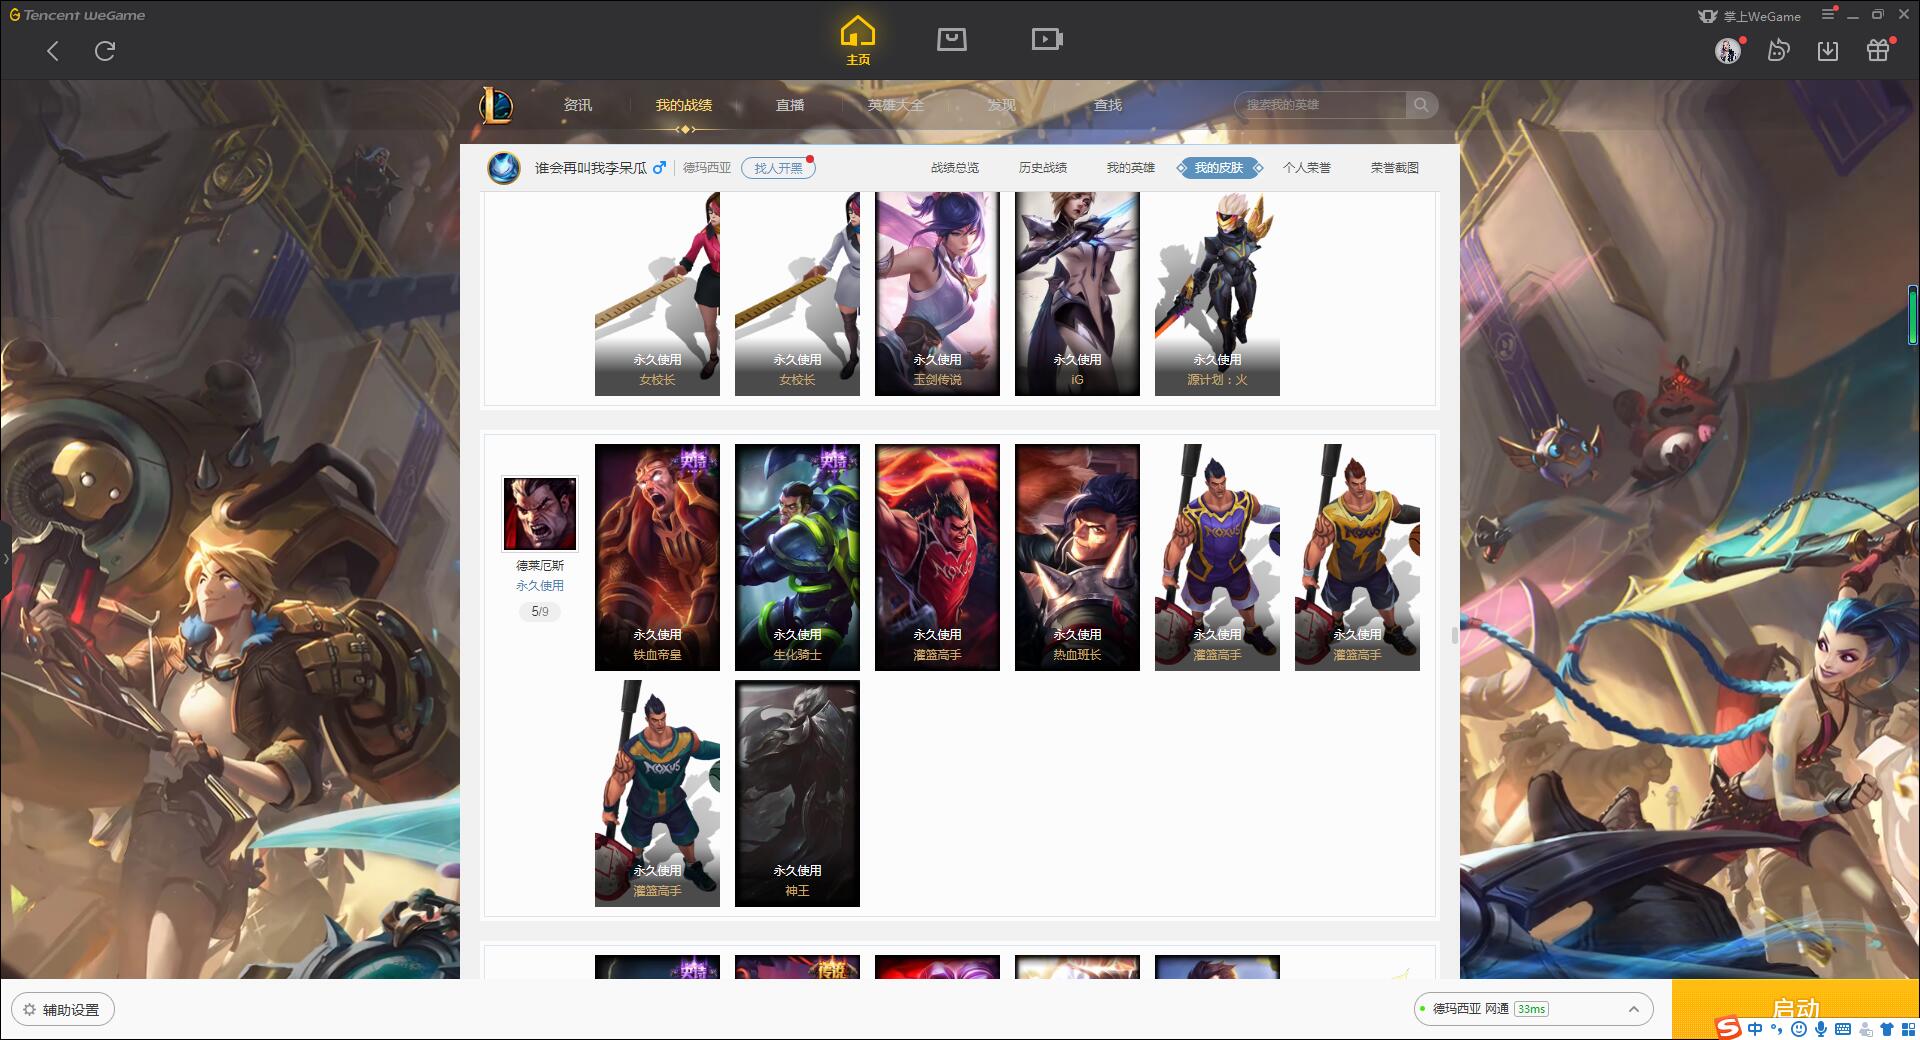Image resolution: width=1920 pixels, height=1040 pixels.
Task: Open the store bag icon in the top bar
Action: click(951, 40)
